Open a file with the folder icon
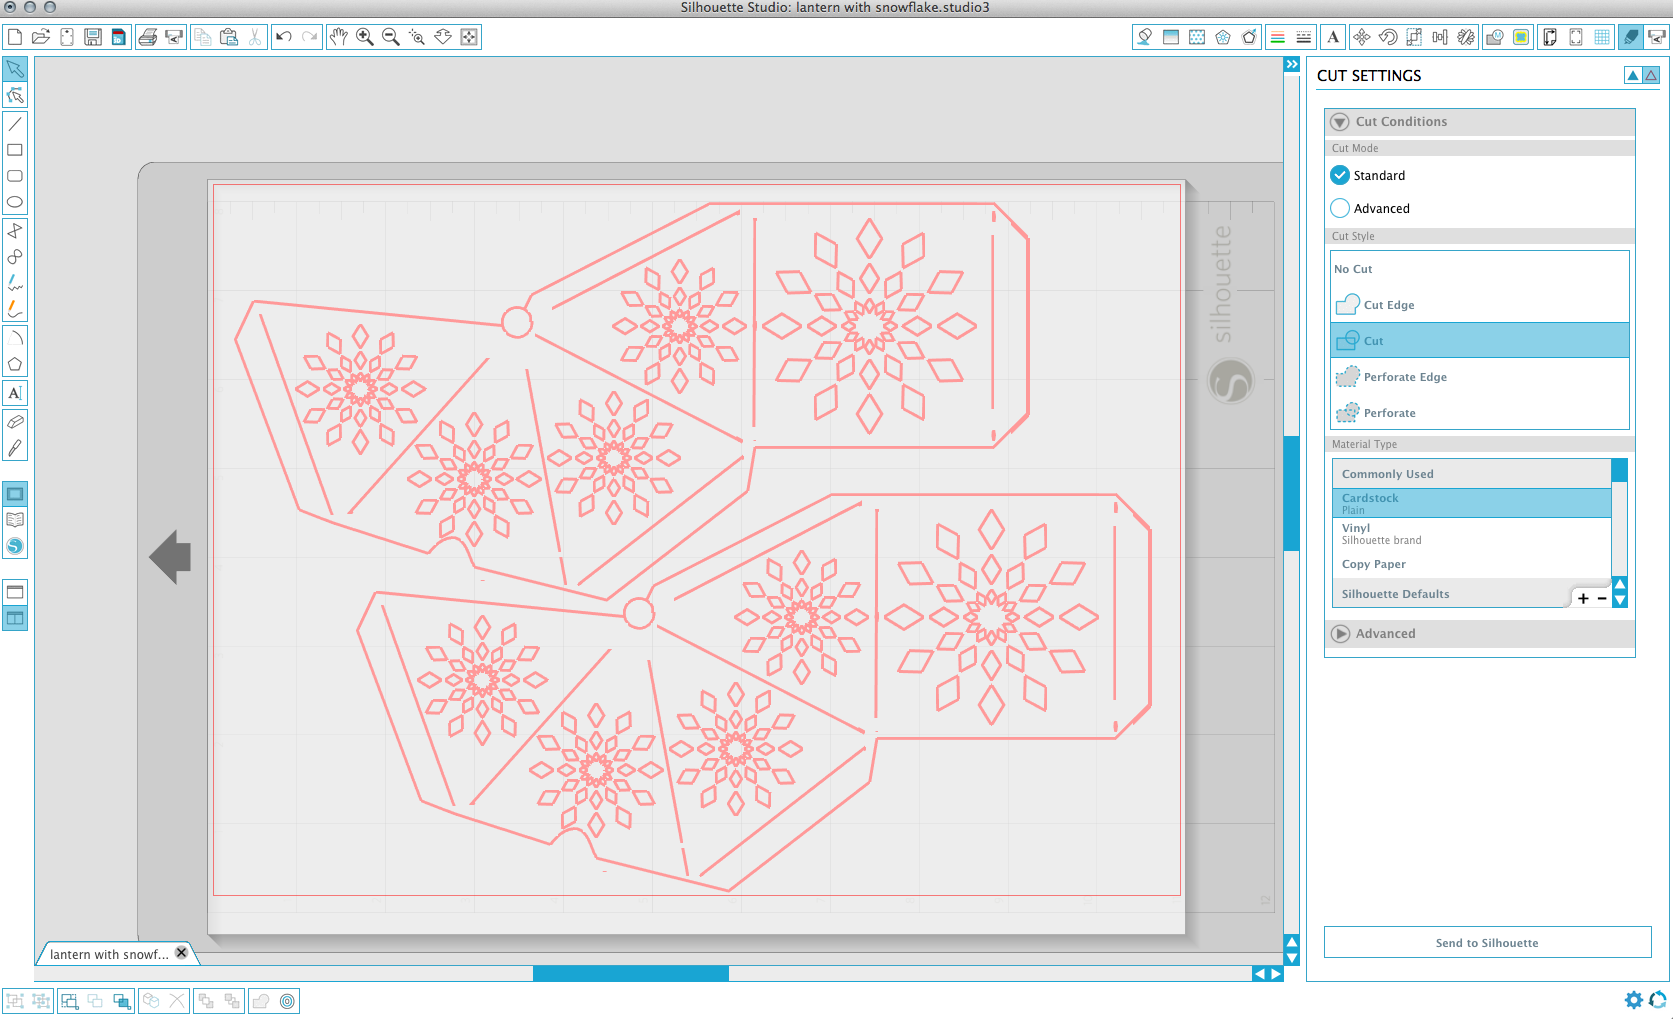This screenshot has width=1673, height=1019. (41, 37)
